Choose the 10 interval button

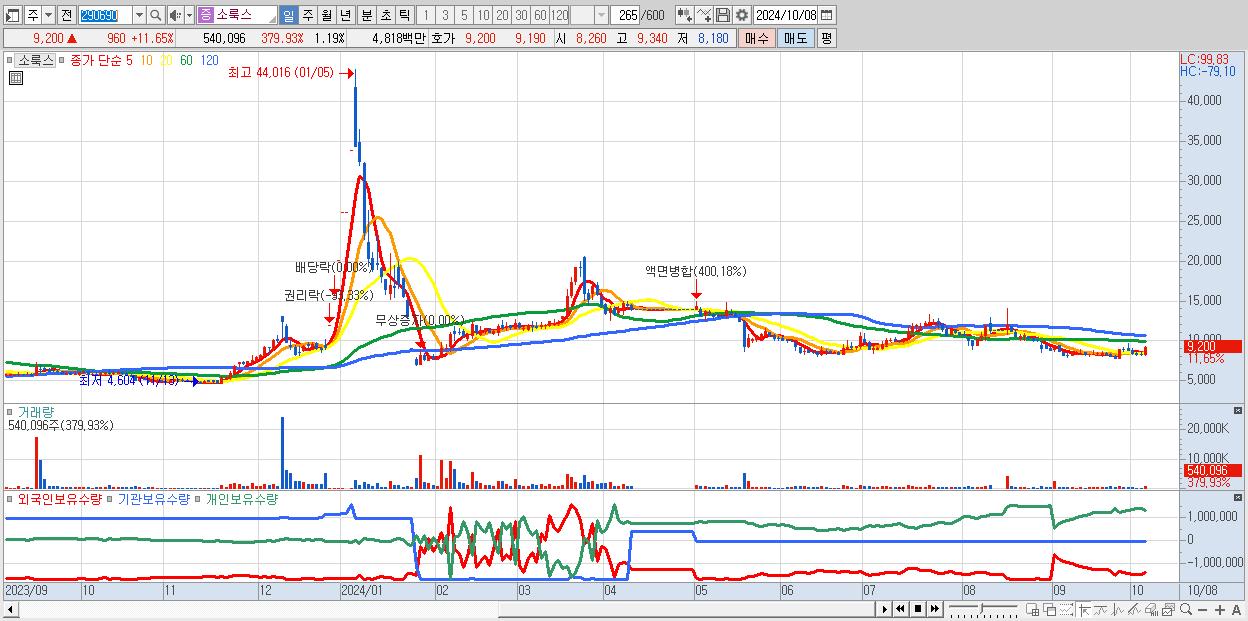483,15
